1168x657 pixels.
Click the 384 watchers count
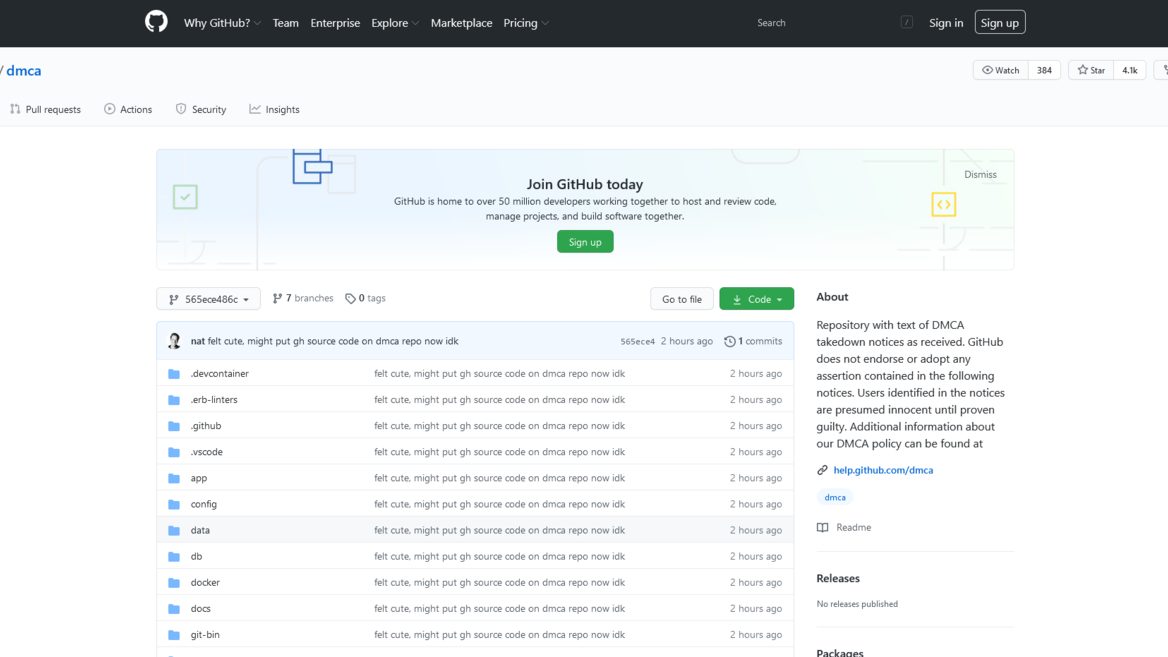click(x=1044, y=70)
